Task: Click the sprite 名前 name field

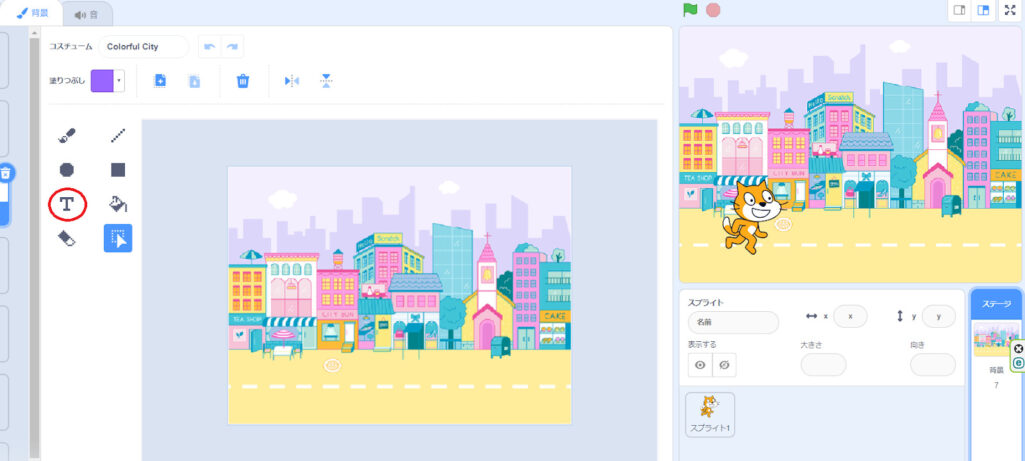Action: (x=733, y=322)
